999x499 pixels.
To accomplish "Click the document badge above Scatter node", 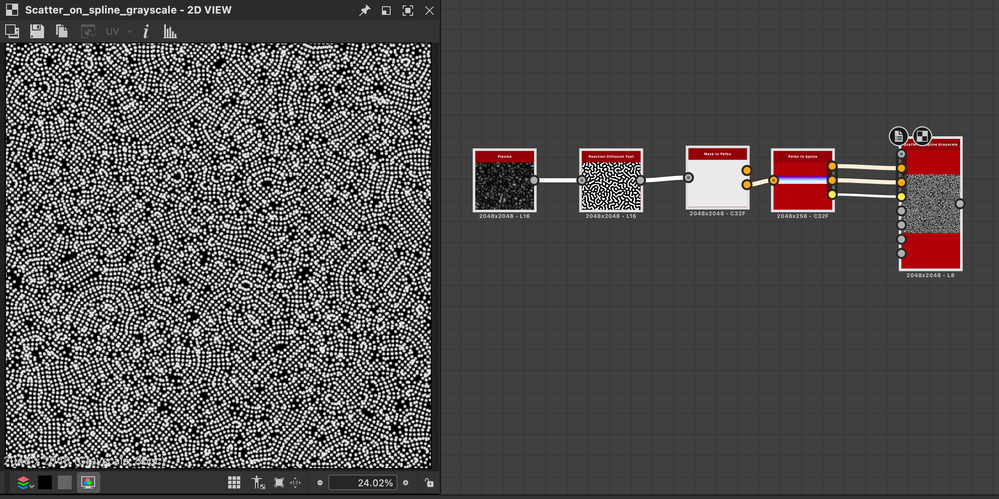I will click(898, 135).
